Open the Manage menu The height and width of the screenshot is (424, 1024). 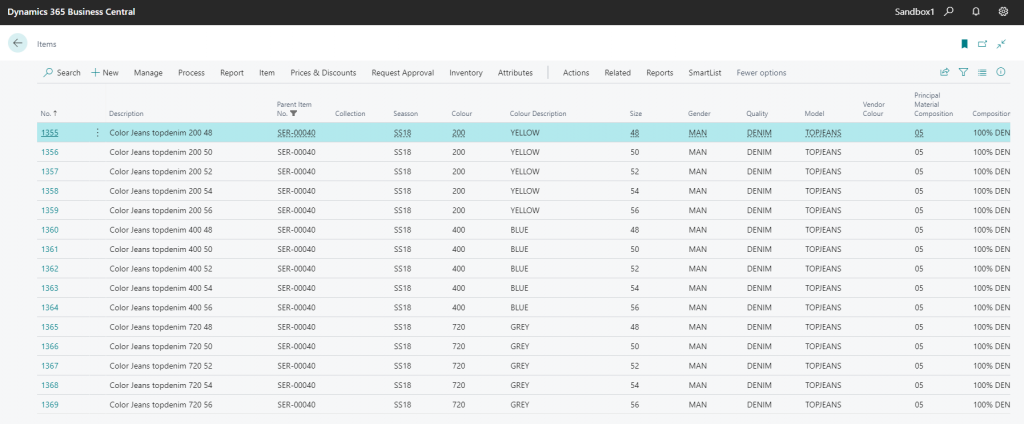tap(148, 73)
